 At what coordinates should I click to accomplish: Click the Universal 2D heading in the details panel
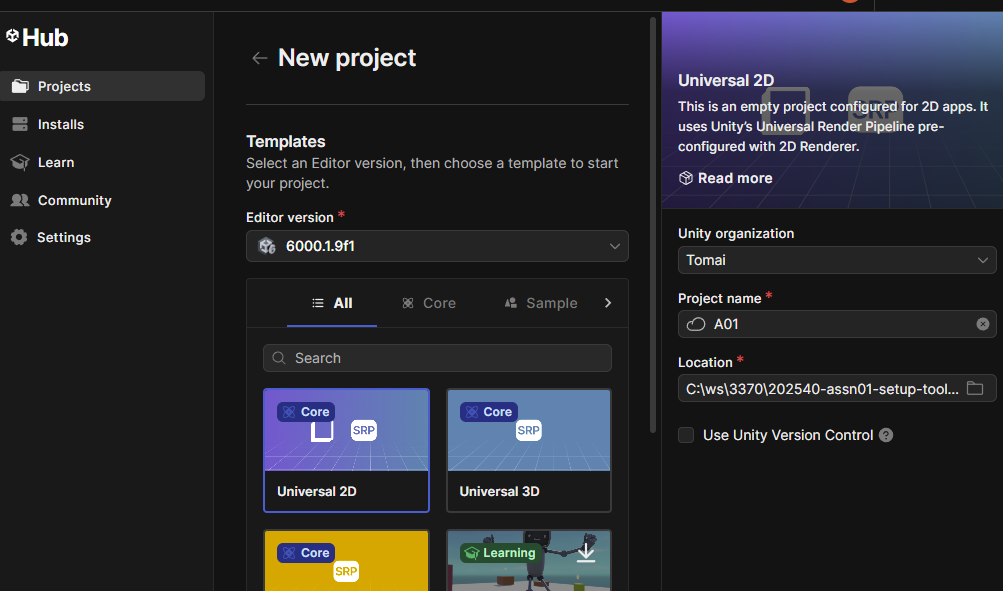(x=726, y=81)
